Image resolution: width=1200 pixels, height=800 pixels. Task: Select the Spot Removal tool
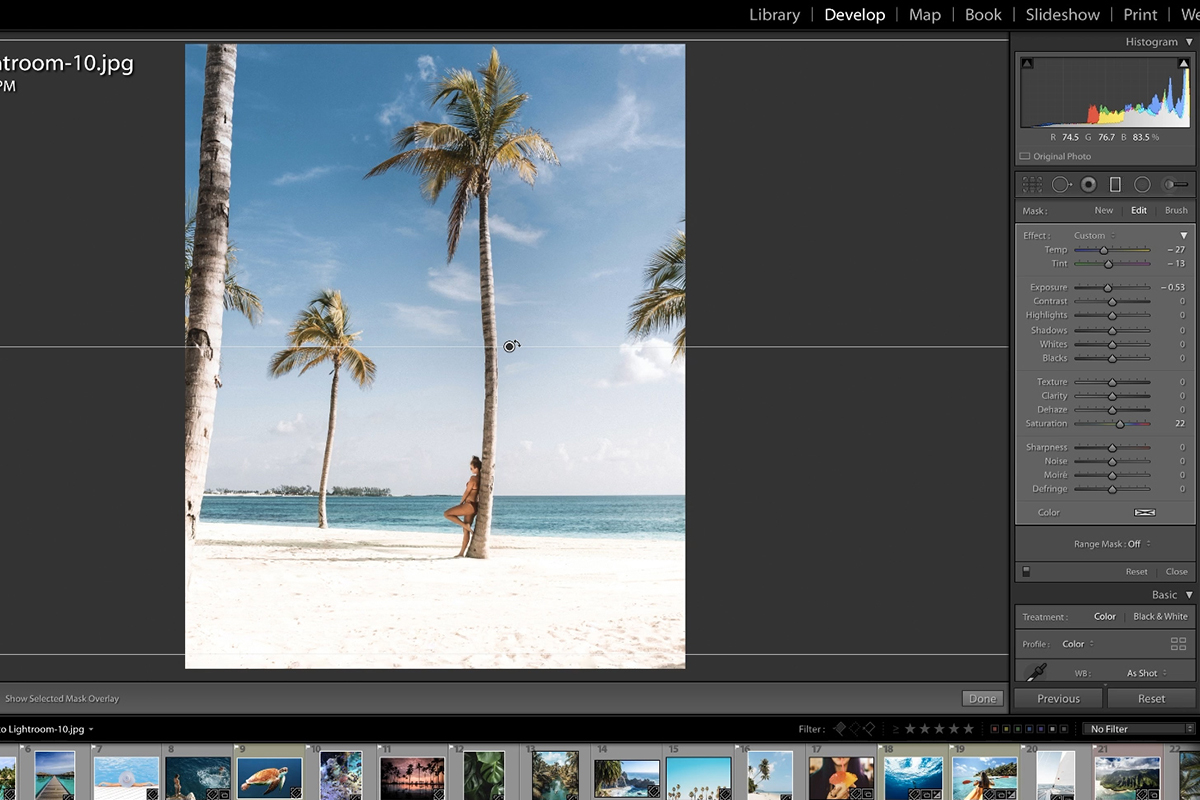coord(1061,185)
